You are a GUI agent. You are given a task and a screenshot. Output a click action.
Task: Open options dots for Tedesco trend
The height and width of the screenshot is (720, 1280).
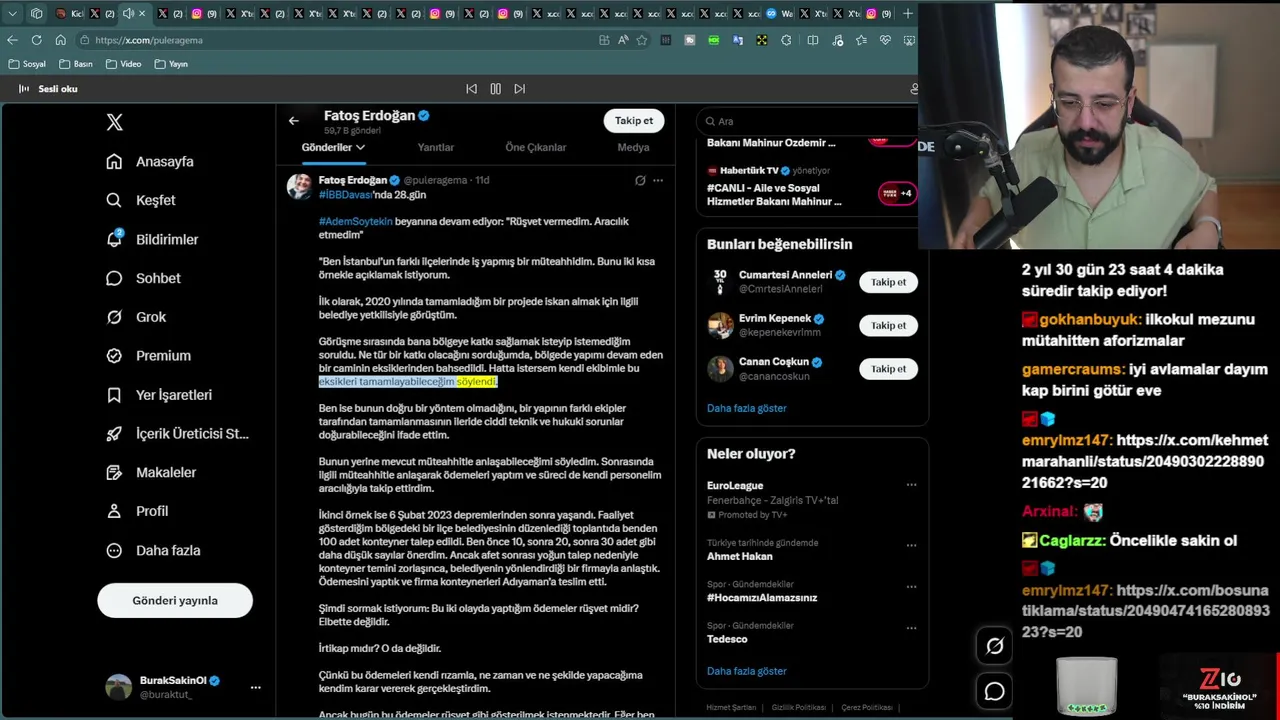[x=911, y=628]
